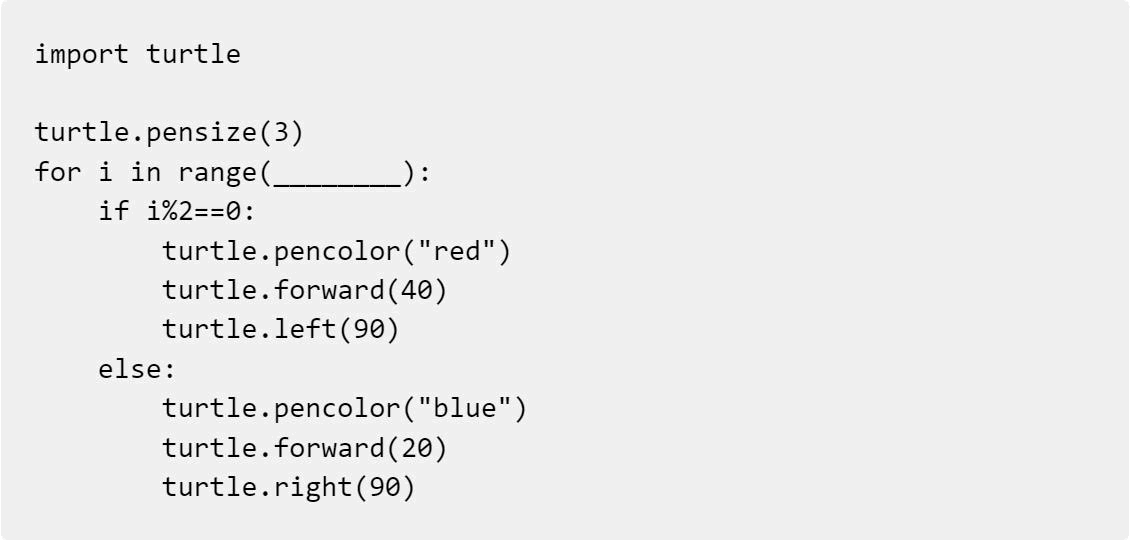Click turtle.forward(40) line
The image size is (1131, 540).
tap(305, 291)
